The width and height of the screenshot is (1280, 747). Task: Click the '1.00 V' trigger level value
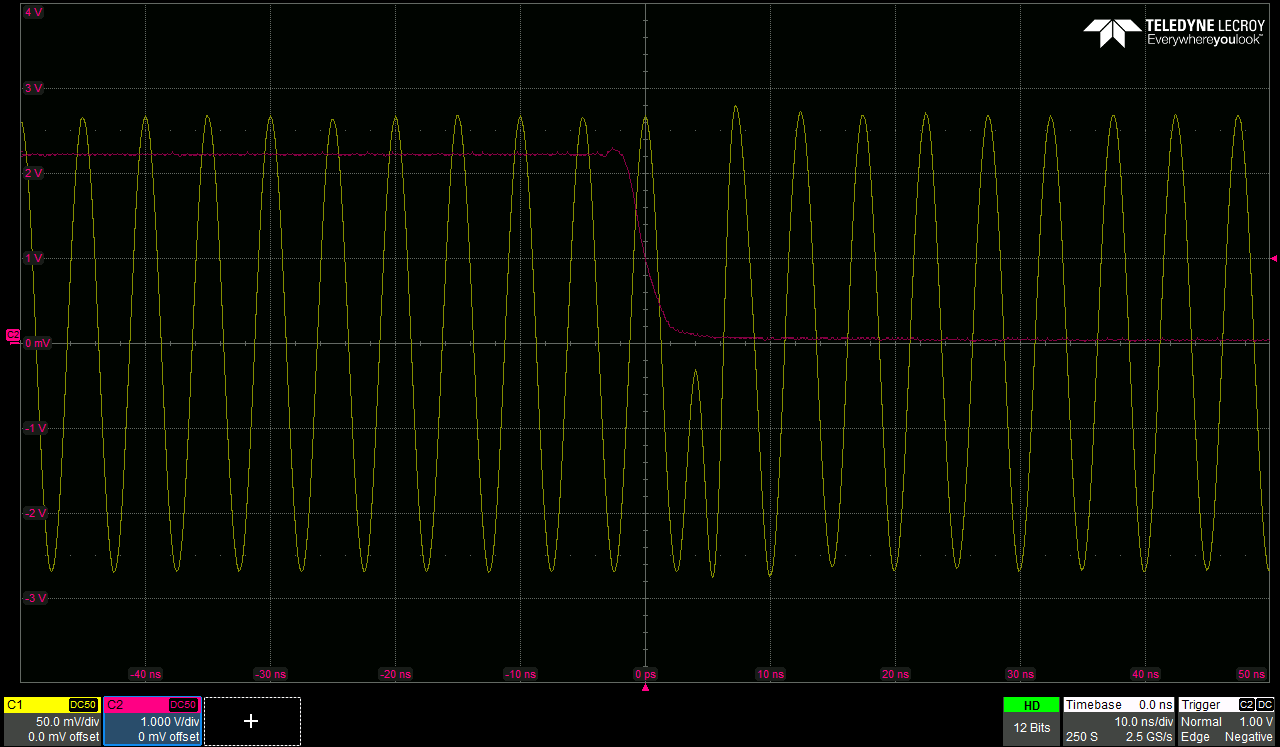tap(1256, 722)
